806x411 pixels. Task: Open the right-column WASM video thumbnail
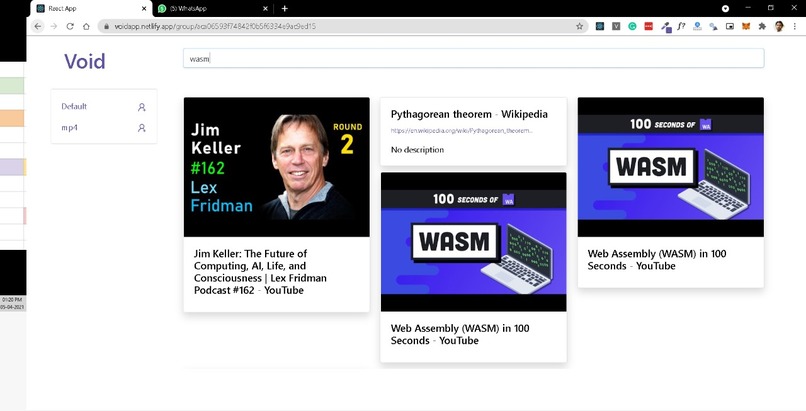[x=671, y=167]
